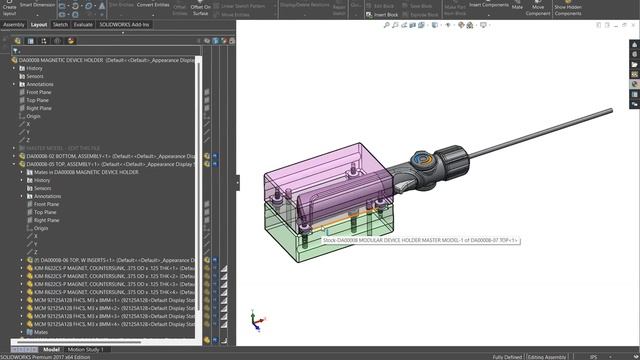Click the arc sketch tool icon

(75, 6)
